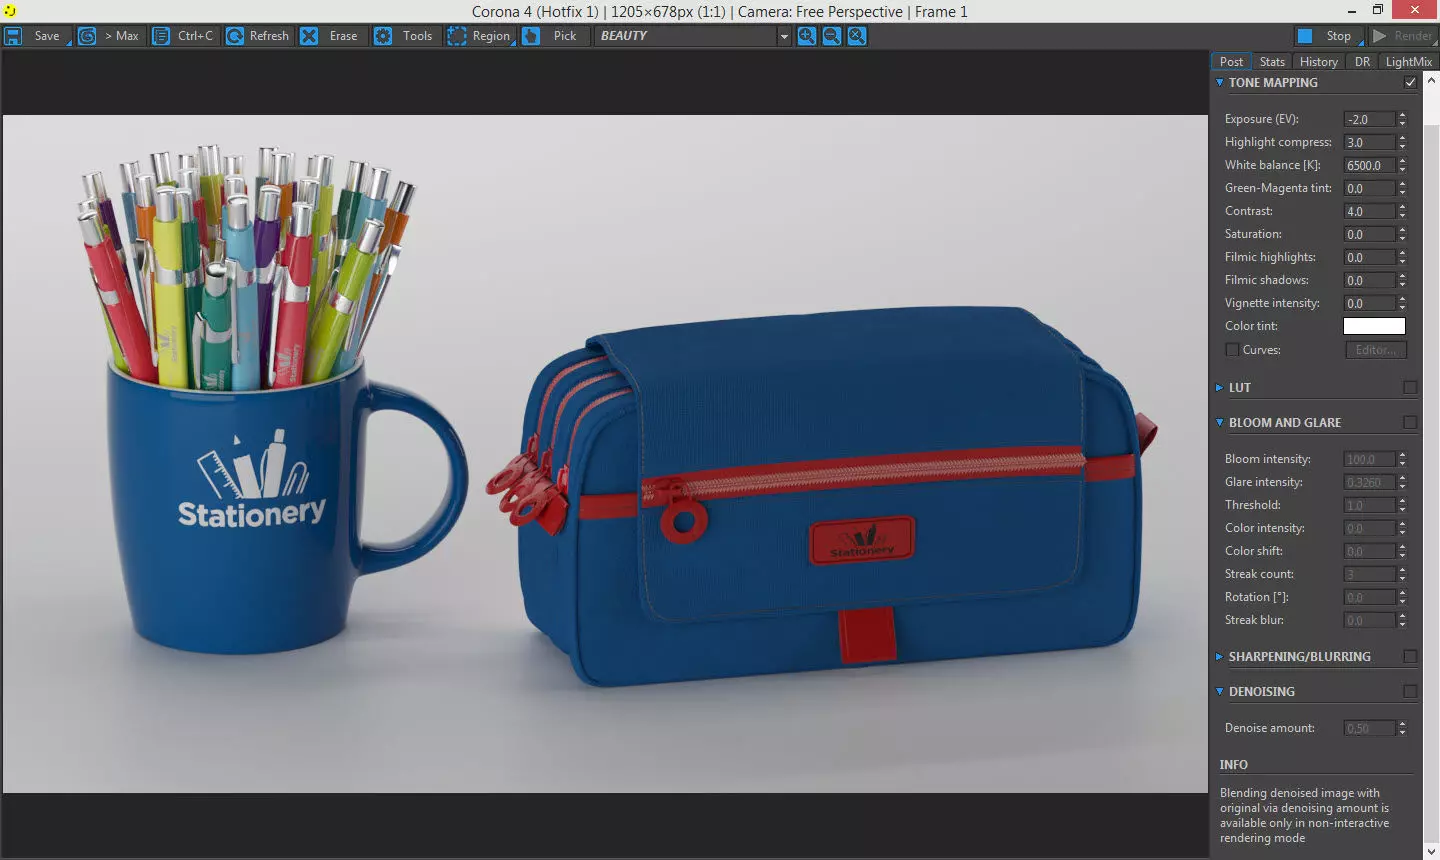Click the Vignette intensity value field
Screen dimensions: 1440x860
(x=1369, y=303)
